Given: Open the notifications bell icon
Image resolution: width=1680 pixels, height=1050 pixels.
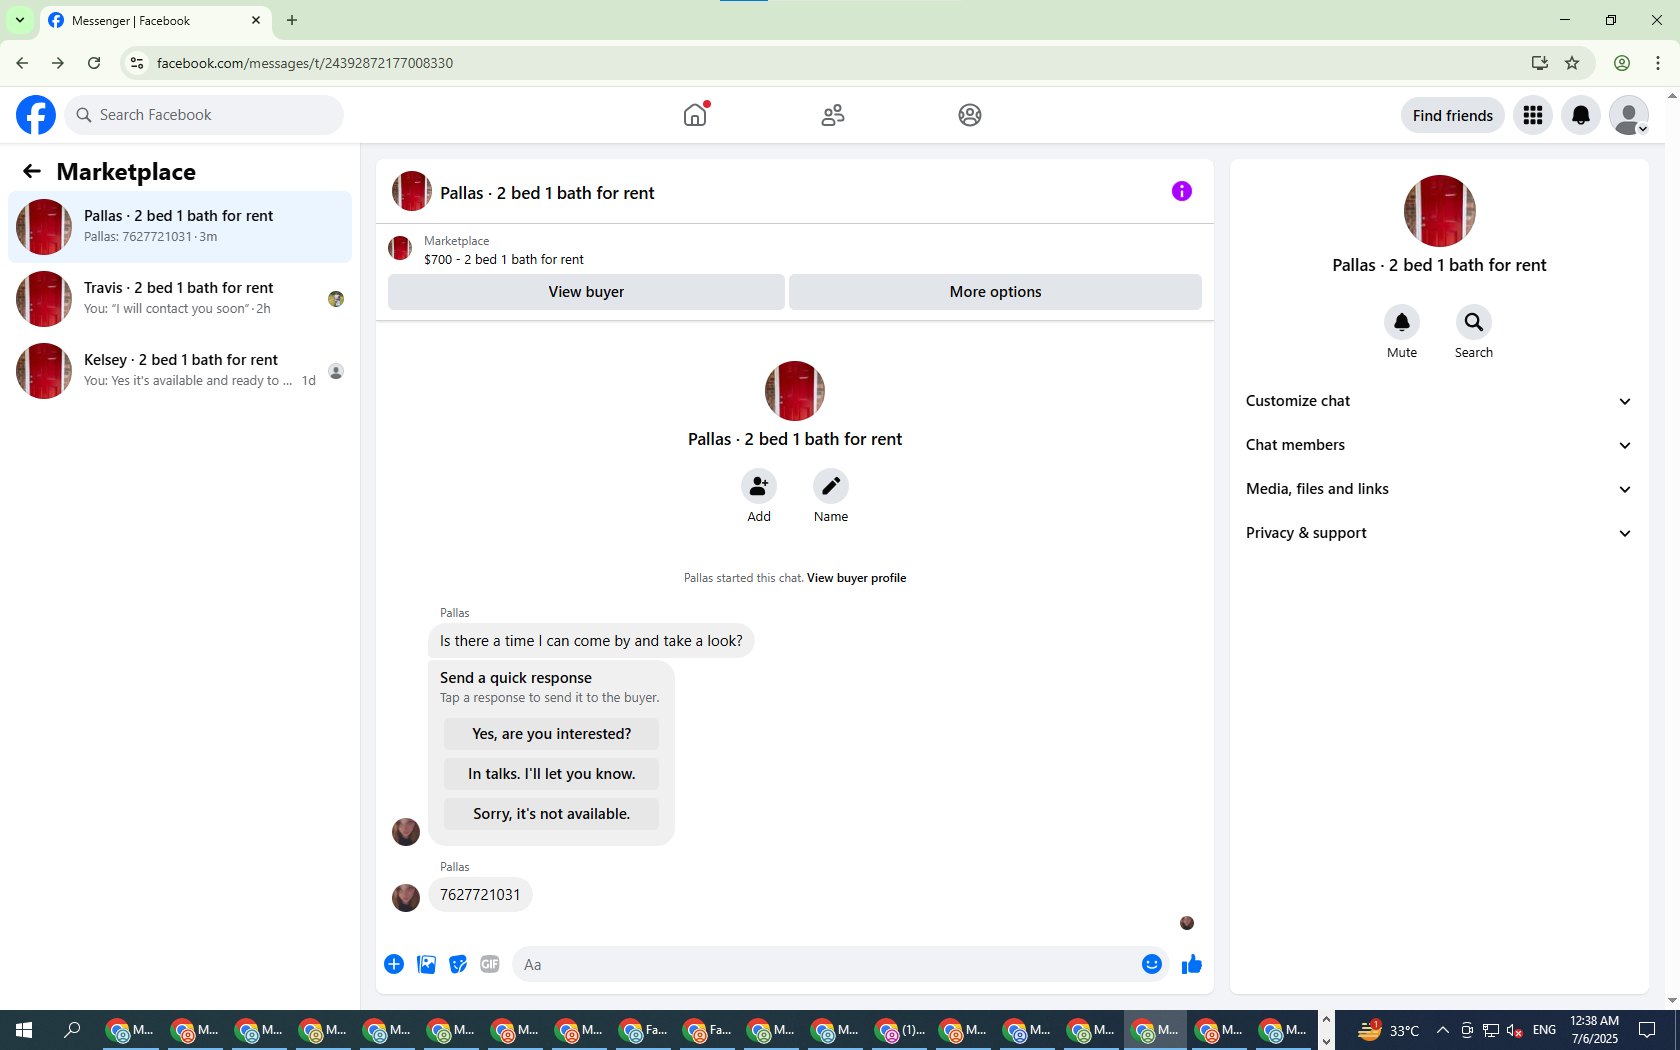Looking at the screenshot, I should tap(1581, 115).
